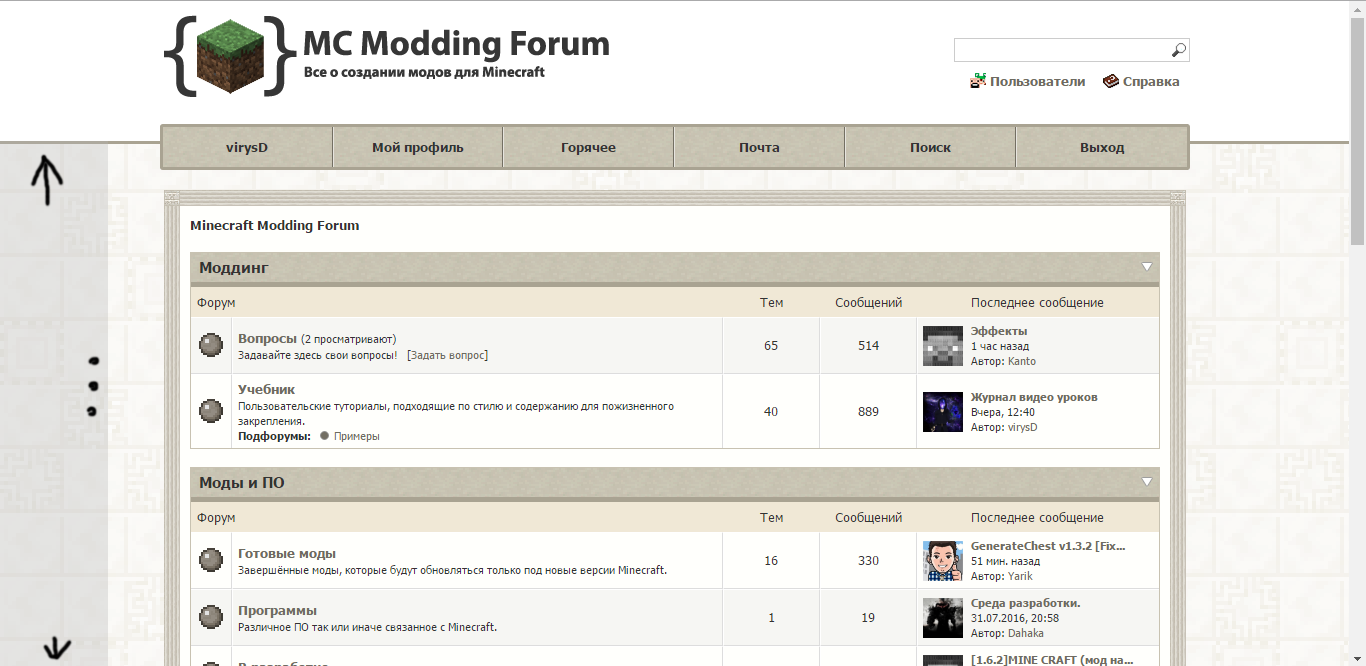This screenshot has width=1366, height=666.
Task: Open the Поиск menu item
Action: 930,147
